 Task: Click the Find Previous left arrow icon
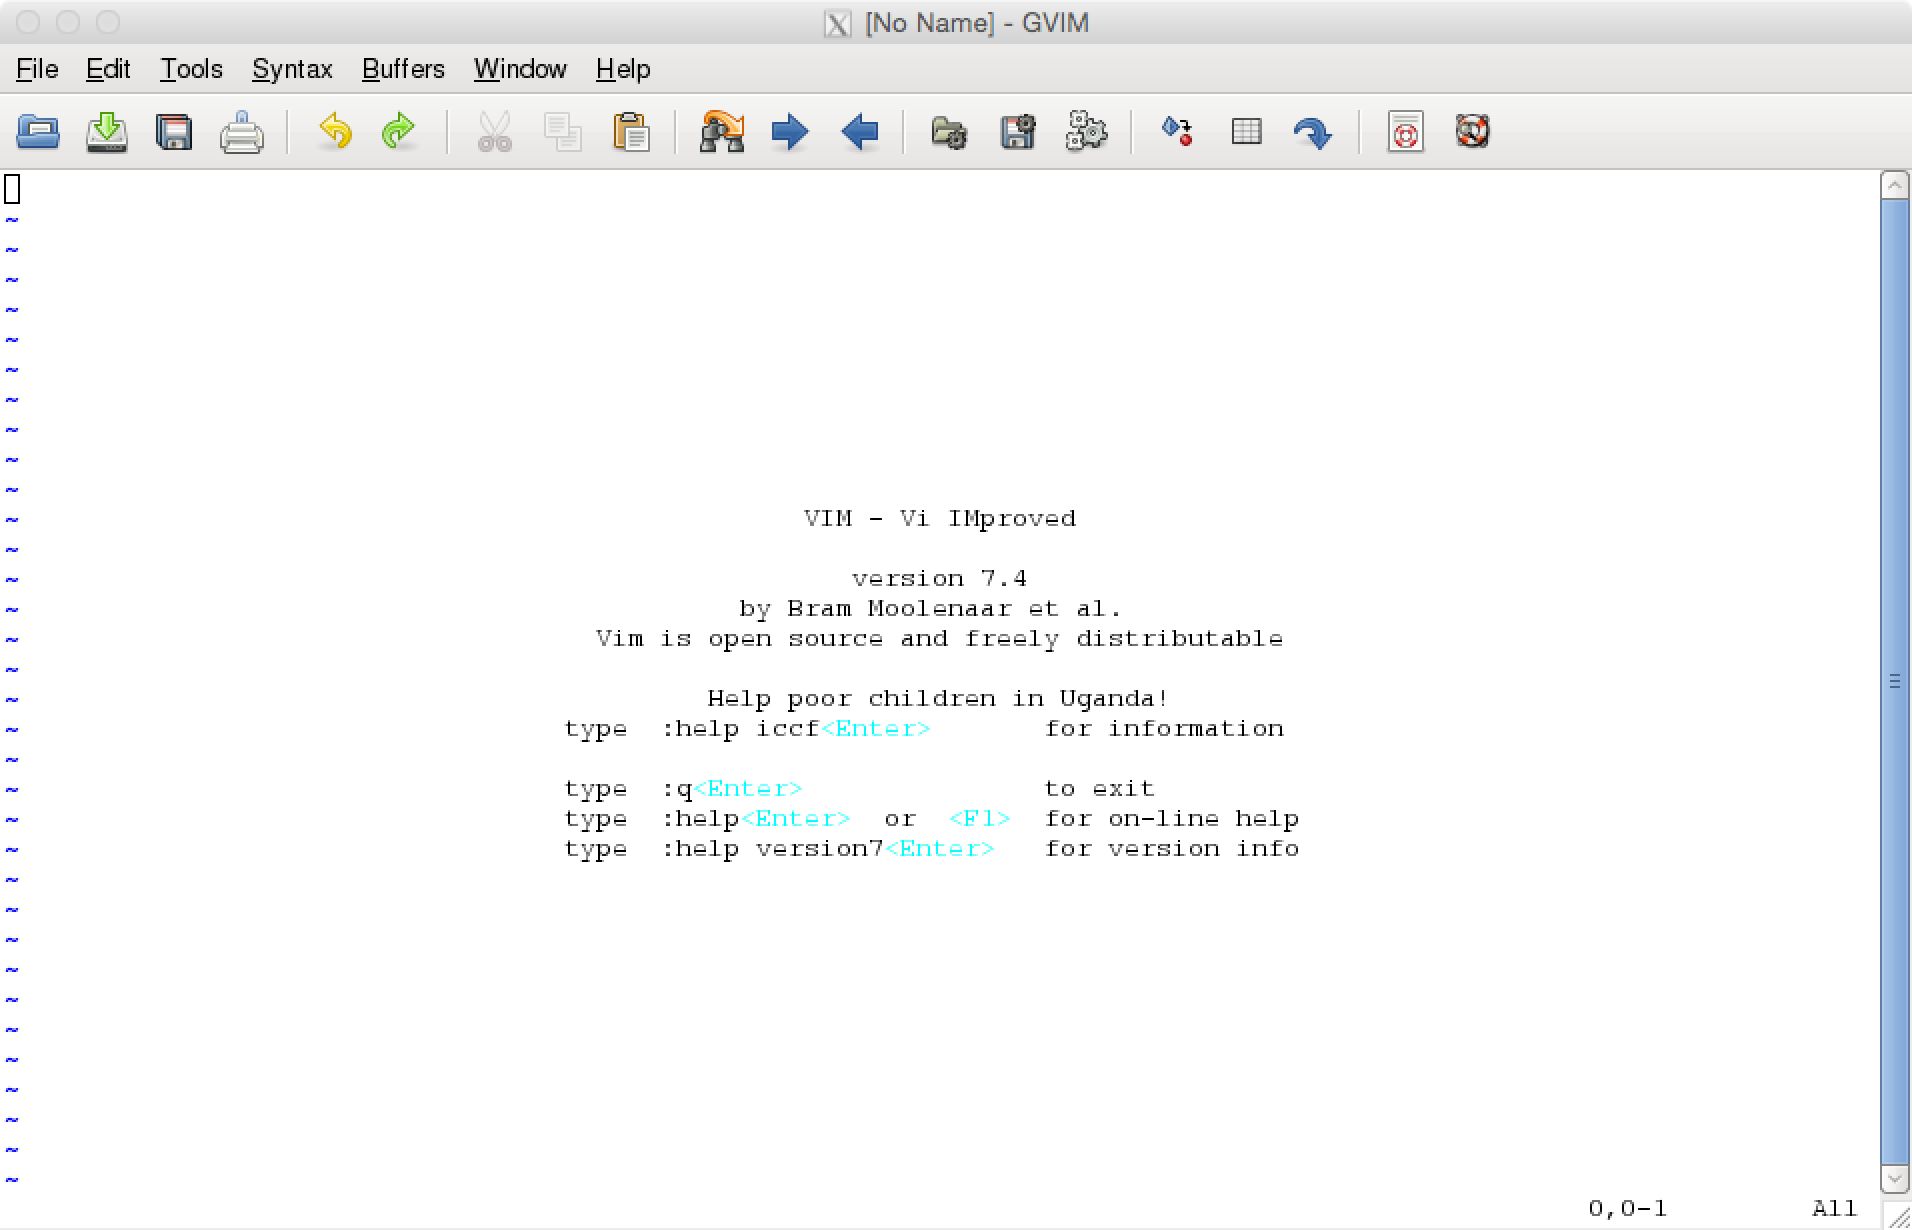click(859, 132)
